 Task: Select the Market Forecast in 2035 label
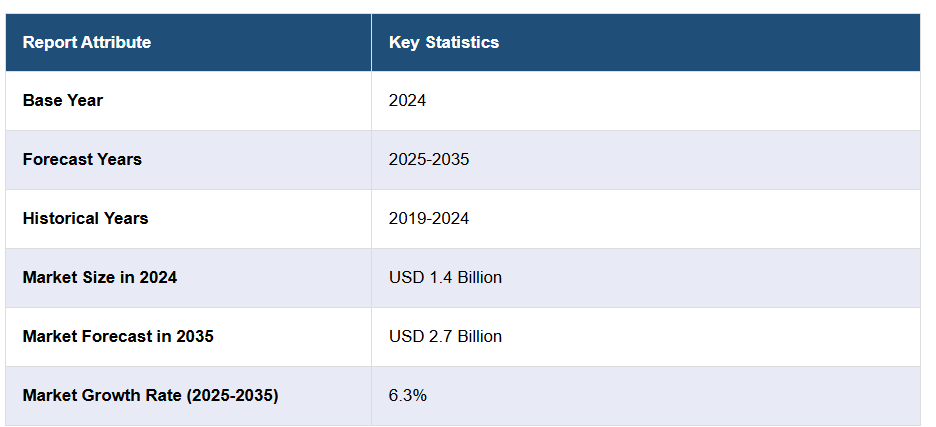pyautogui.click(x=118, y=336)
